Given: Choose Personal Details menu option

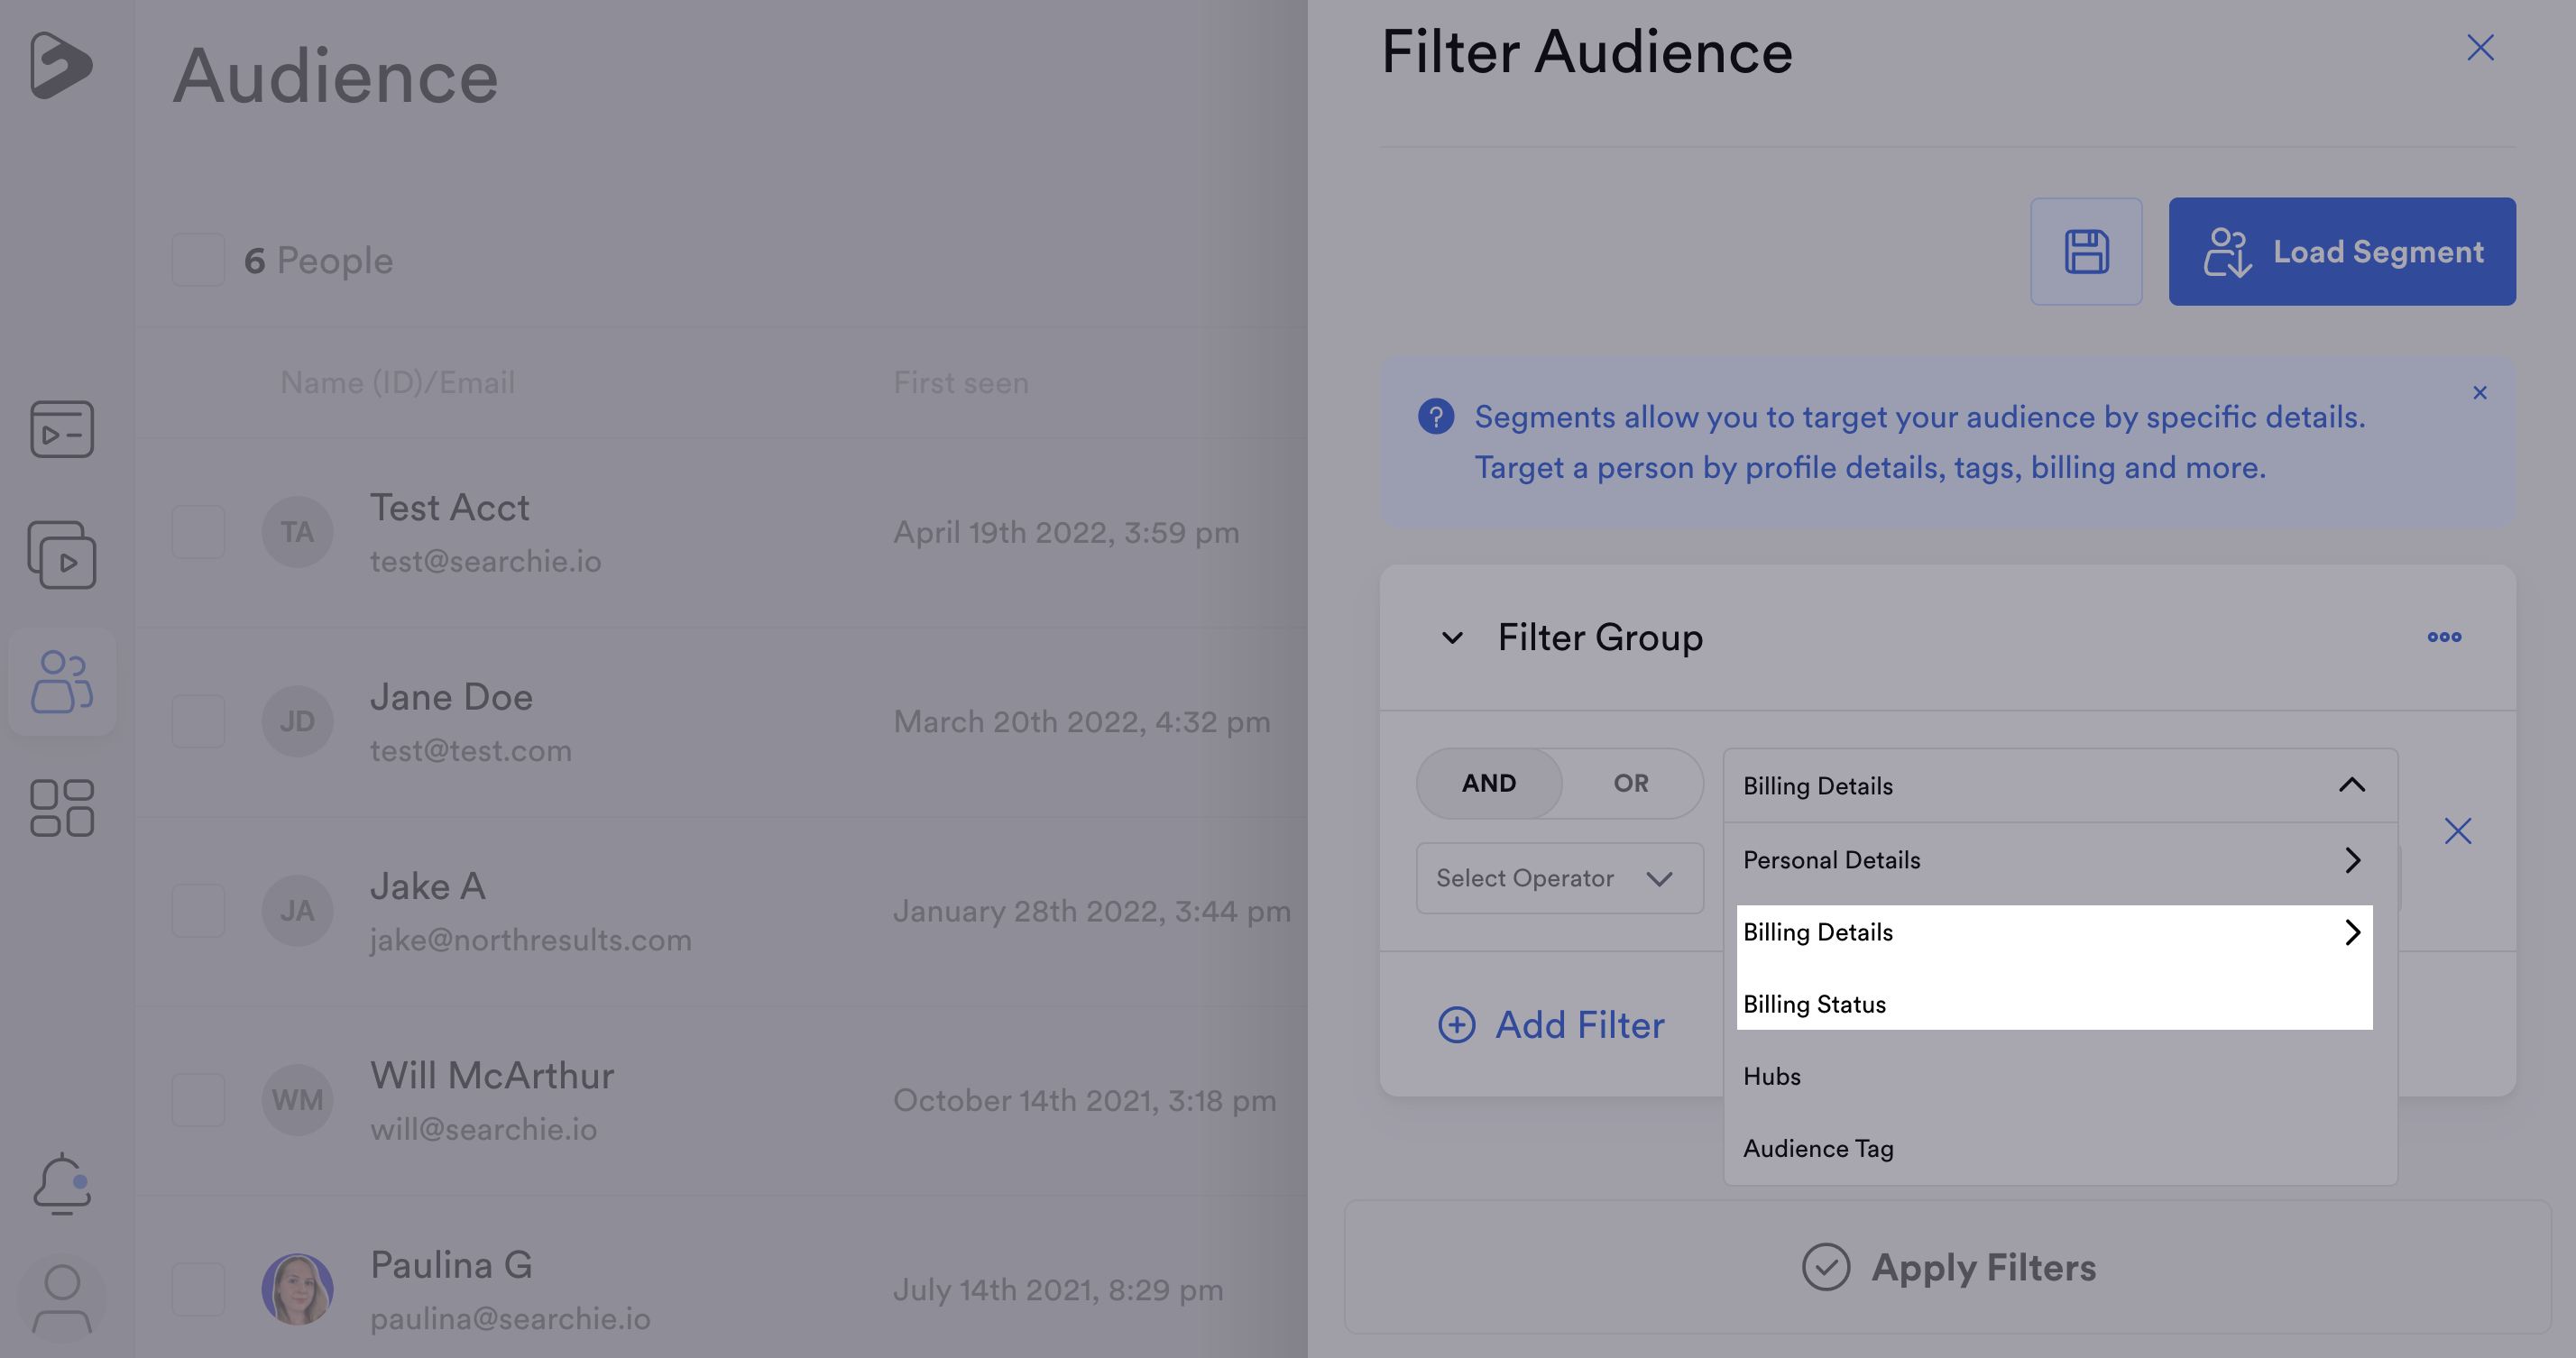Looking at the screenshot, I should coord(2060,860).
